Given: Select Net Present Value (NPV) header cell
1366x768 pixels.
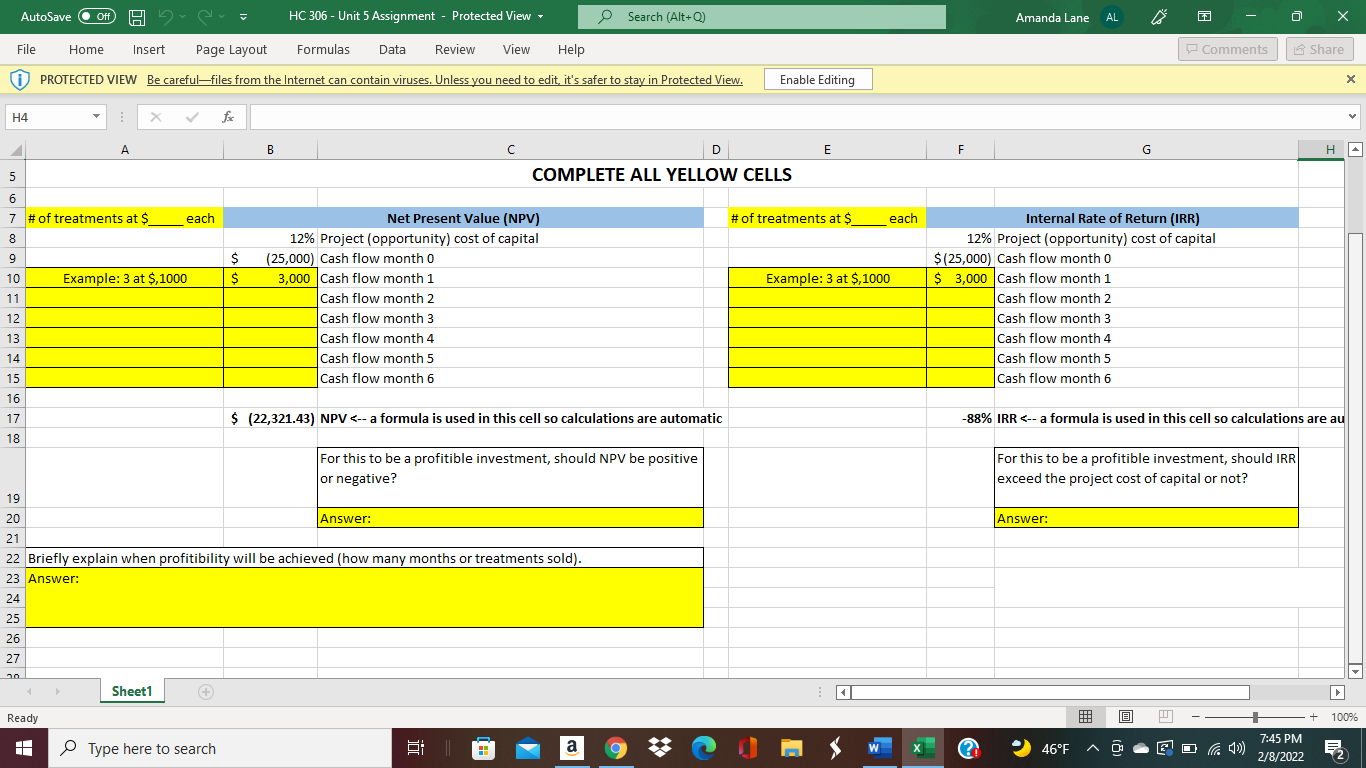Looking at the screenshot, I should pos(463,218).
